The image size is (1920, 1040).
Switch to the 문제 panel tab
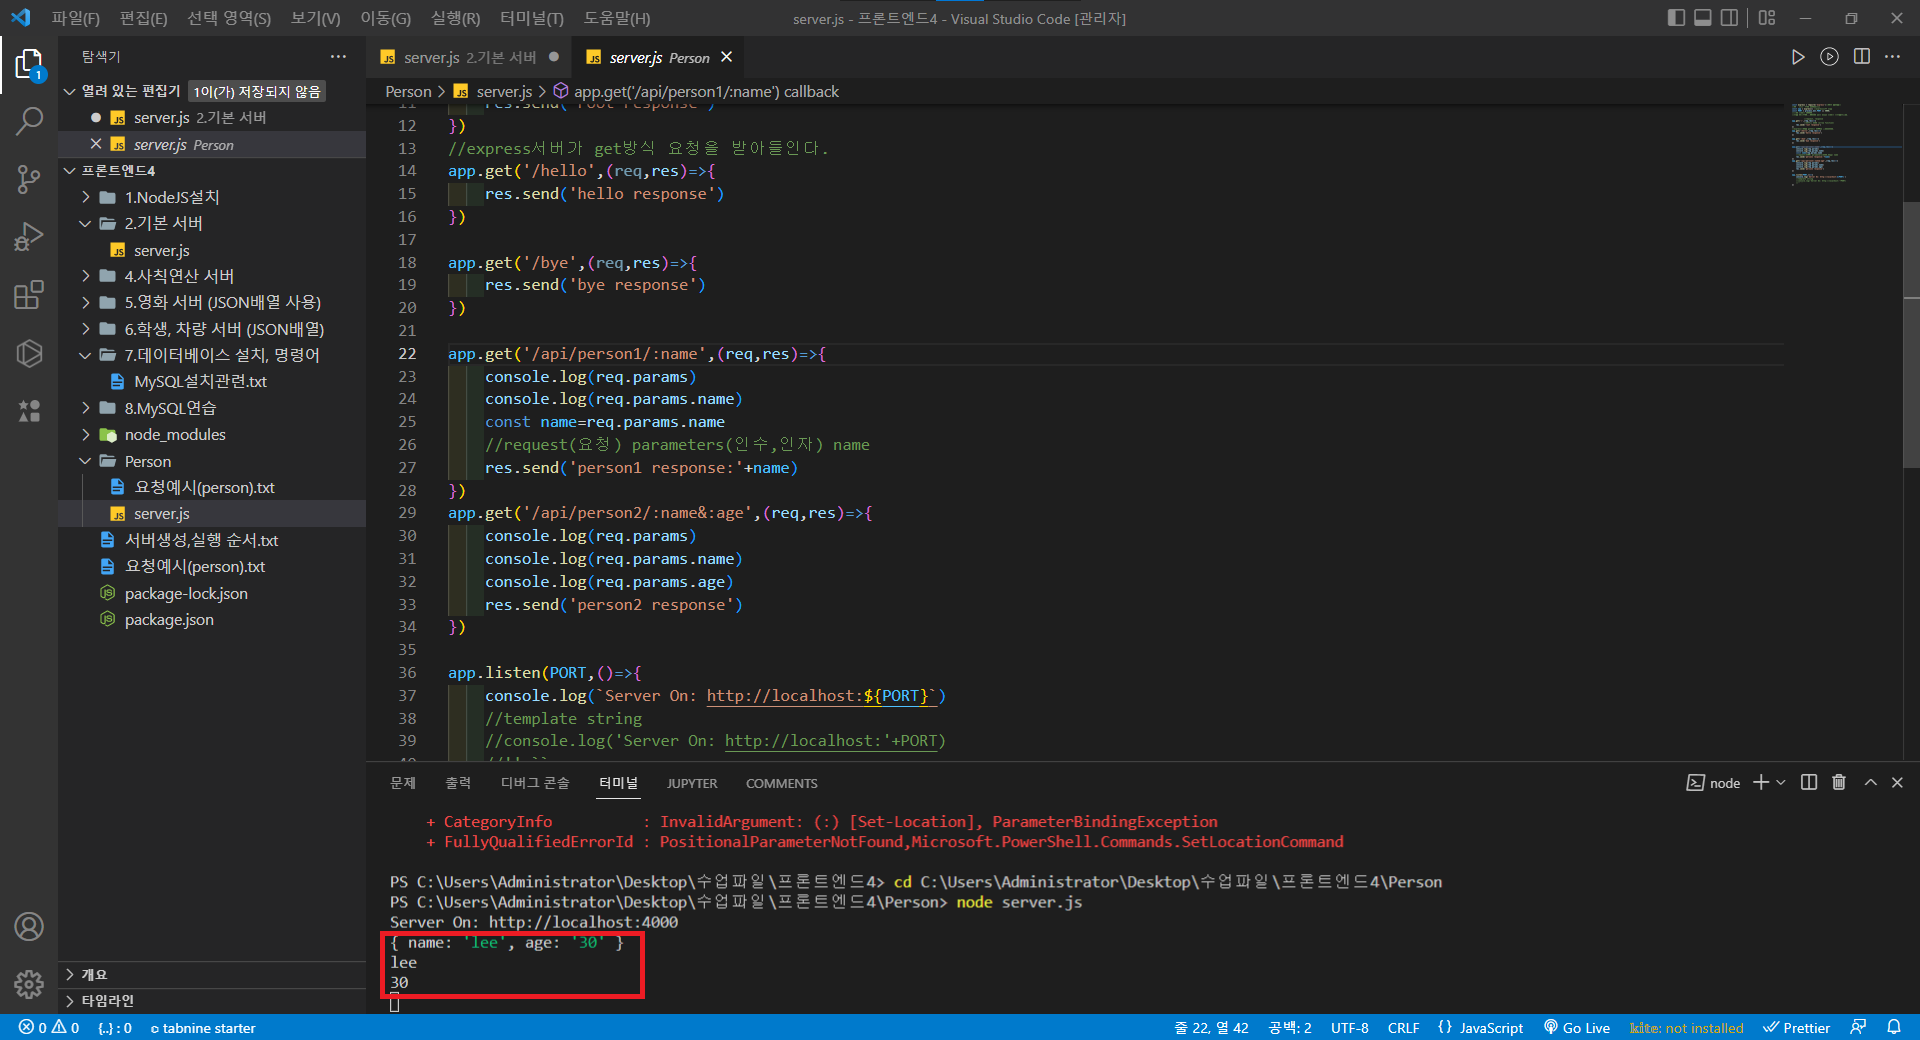click(x=403, y=783)
